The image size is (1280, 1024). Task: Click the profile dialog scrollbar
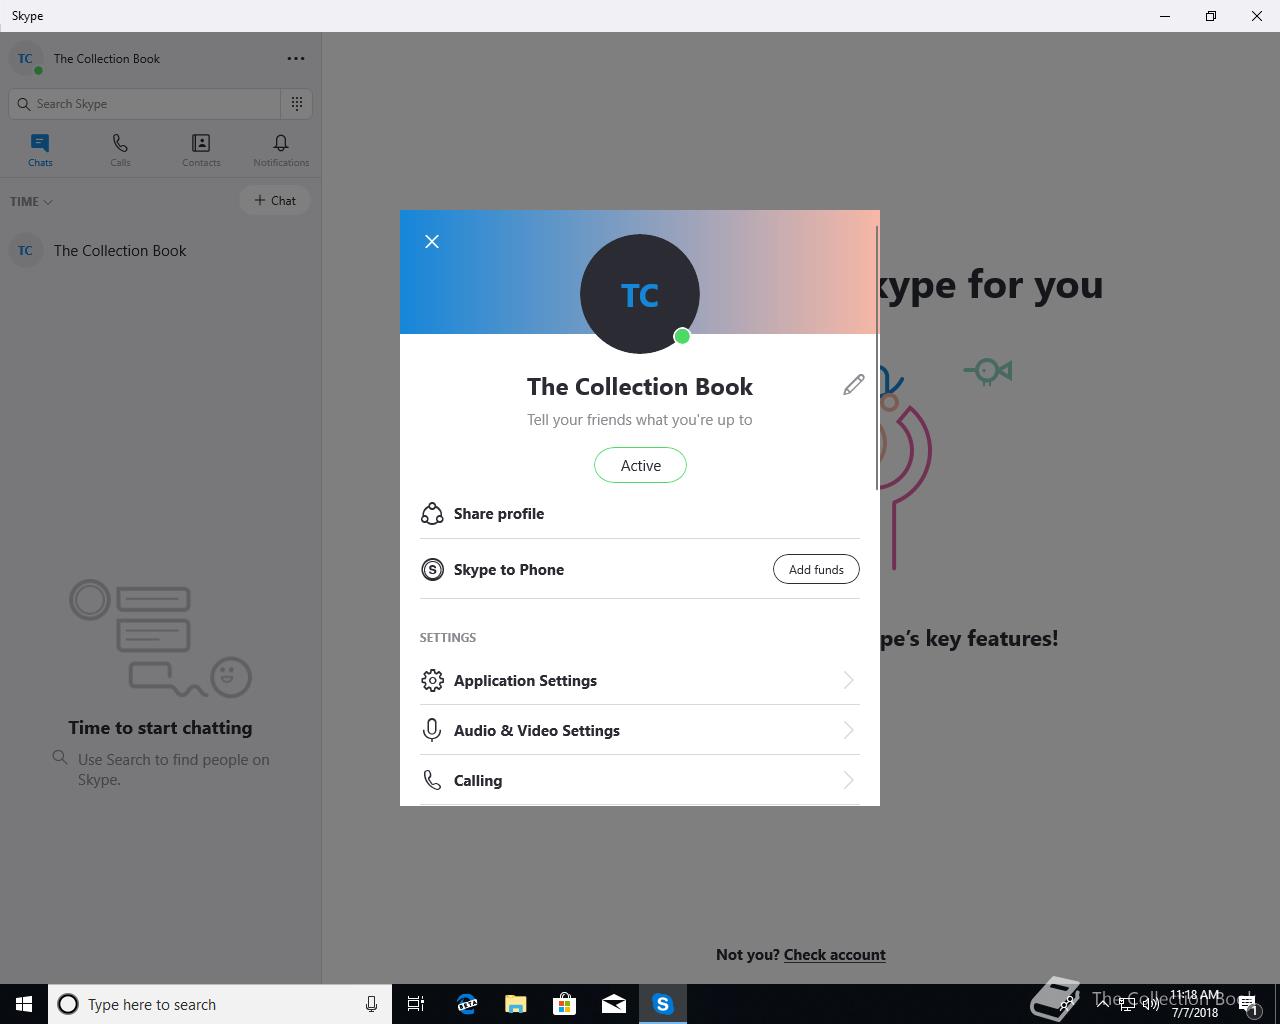[x=877, y=358]
